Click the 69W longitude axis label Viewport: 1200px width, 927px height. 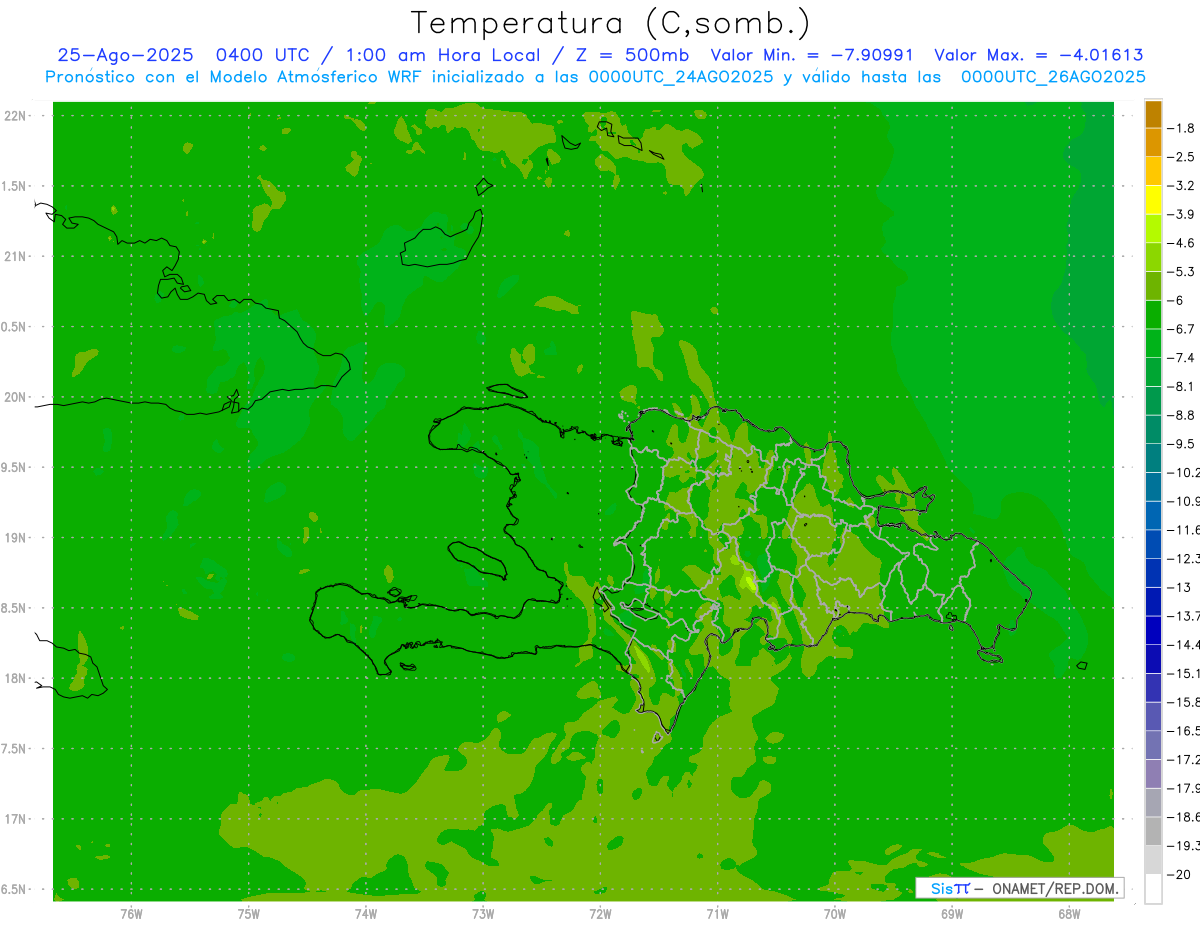(952, 914)
